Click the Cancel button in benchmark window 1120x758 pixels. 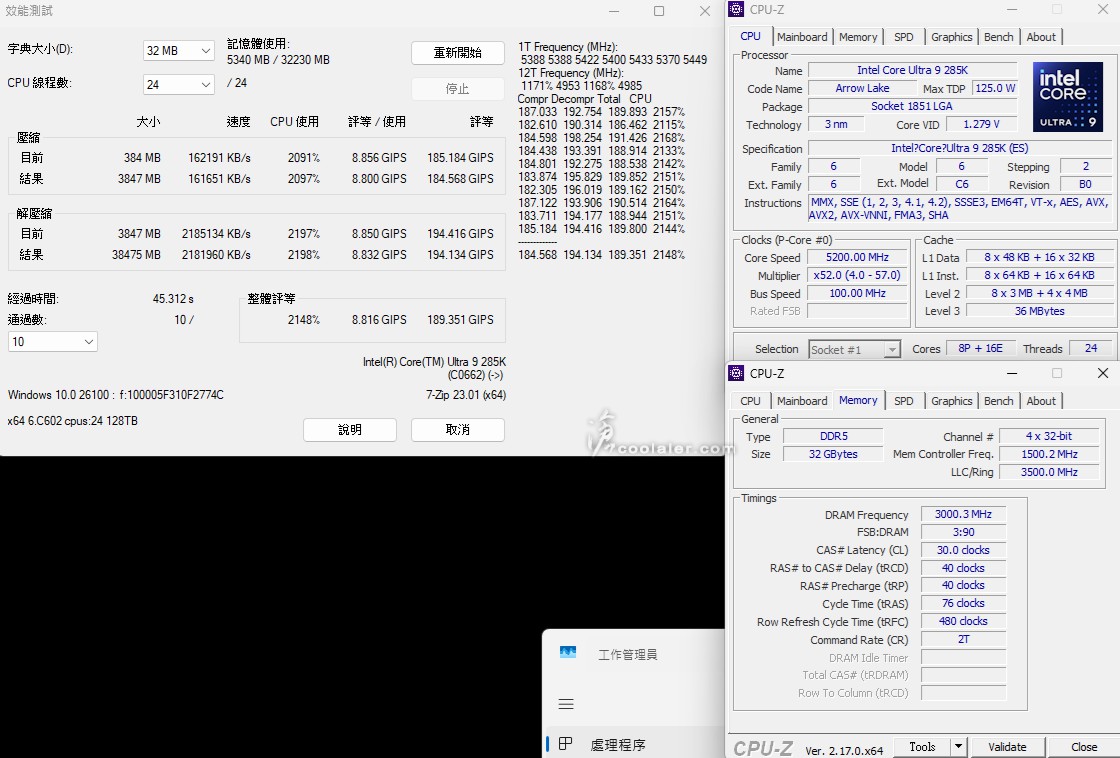point(458,430)
